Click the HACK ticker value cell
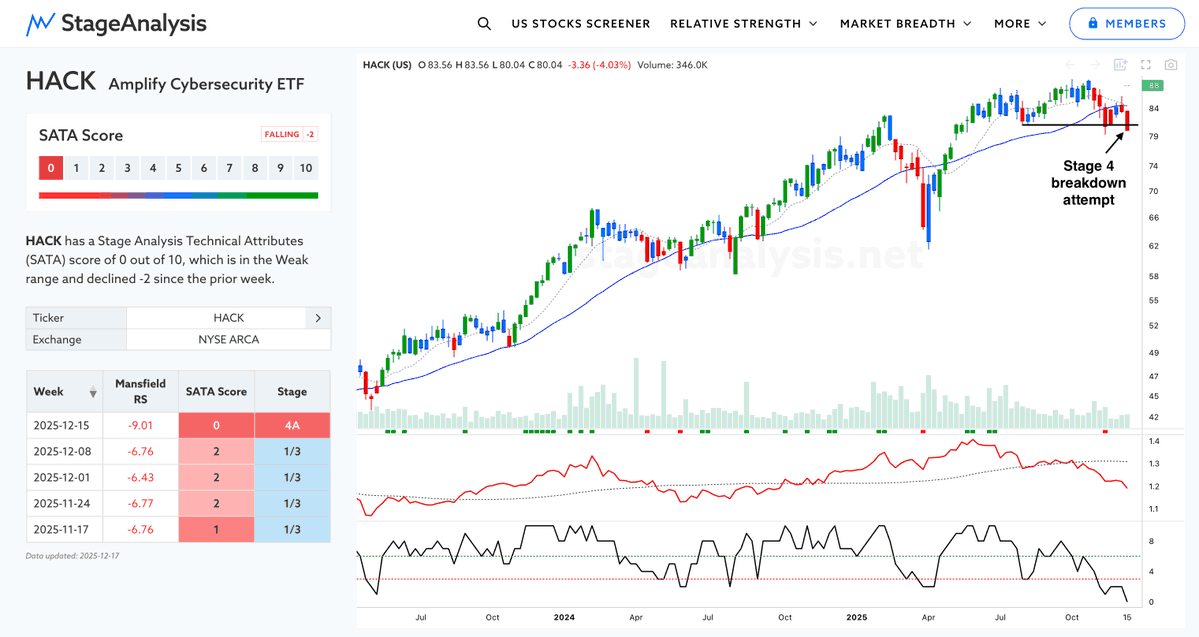 pyautogui.click(x=216, y=317)
